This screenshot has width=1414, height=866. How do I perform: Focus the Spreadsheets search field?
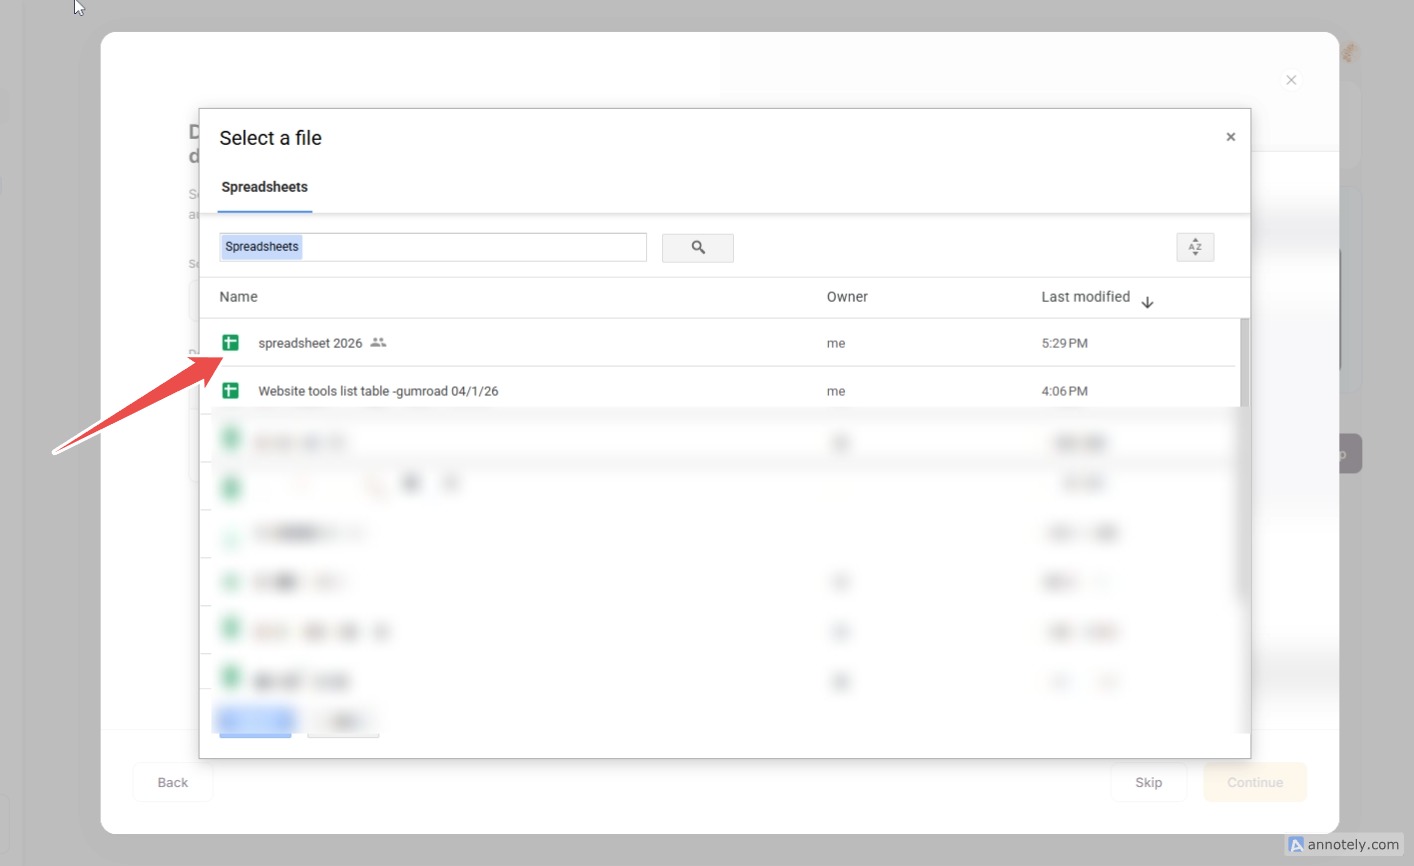pyautogui.click(x=470, y=247)
